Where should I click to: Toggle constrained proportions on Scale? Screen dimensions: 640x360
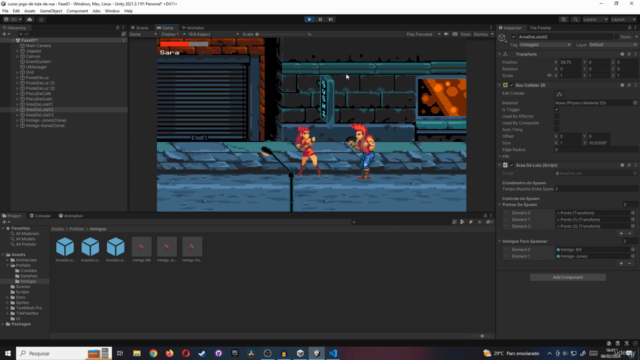[549, 76]
